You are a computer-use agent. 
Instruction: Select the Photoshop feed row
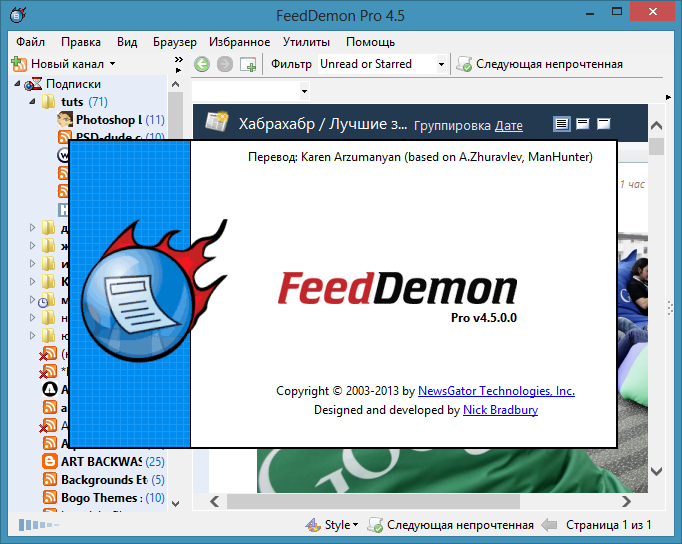[110, 120]
